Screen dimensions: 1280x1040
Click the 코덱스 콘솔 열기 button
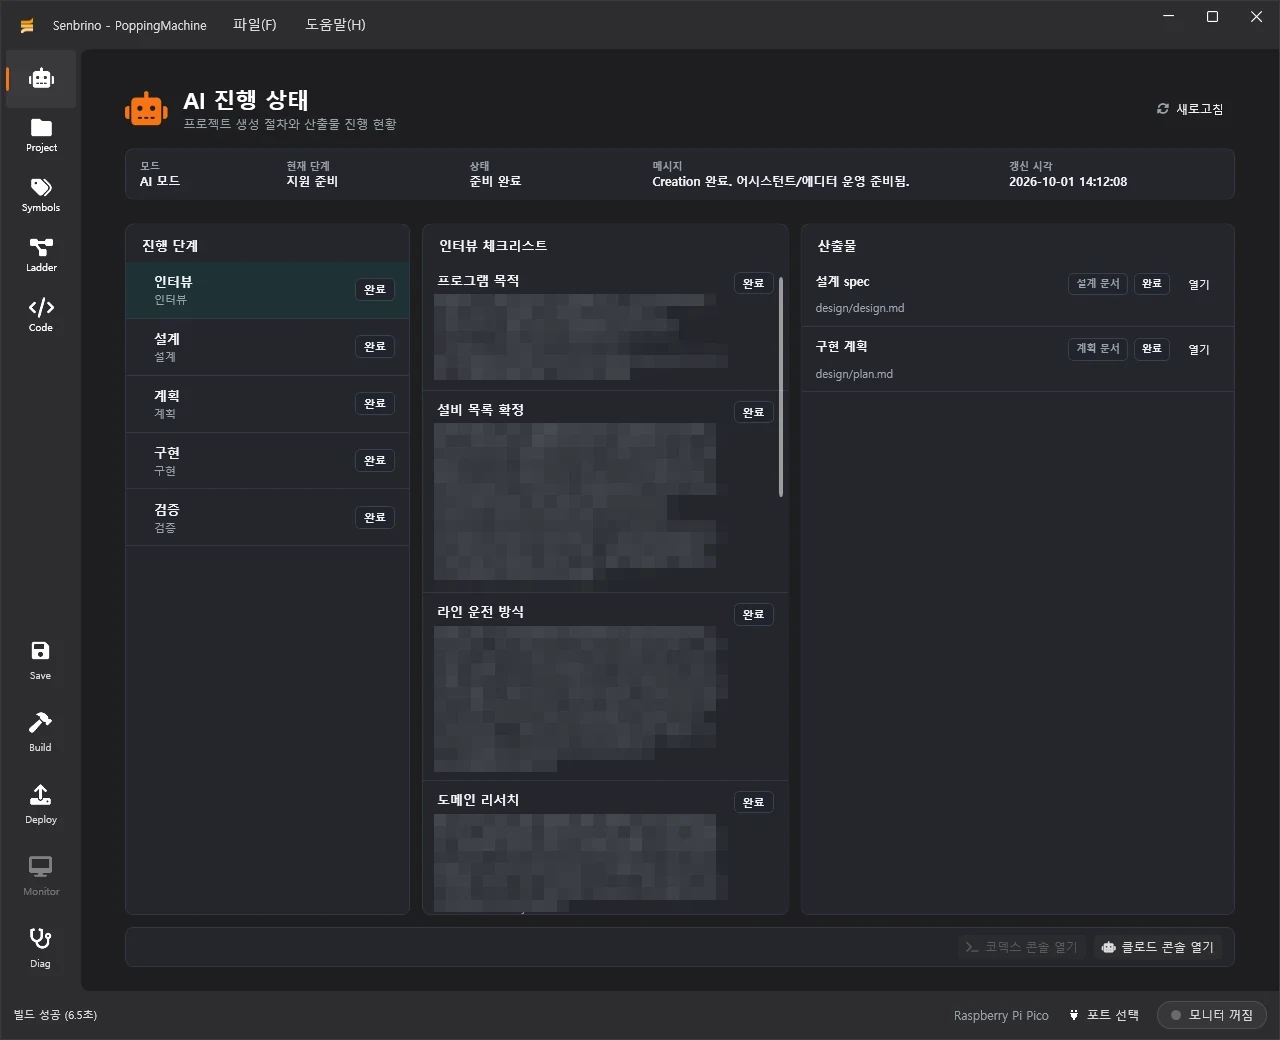[x=1022, y=947]
